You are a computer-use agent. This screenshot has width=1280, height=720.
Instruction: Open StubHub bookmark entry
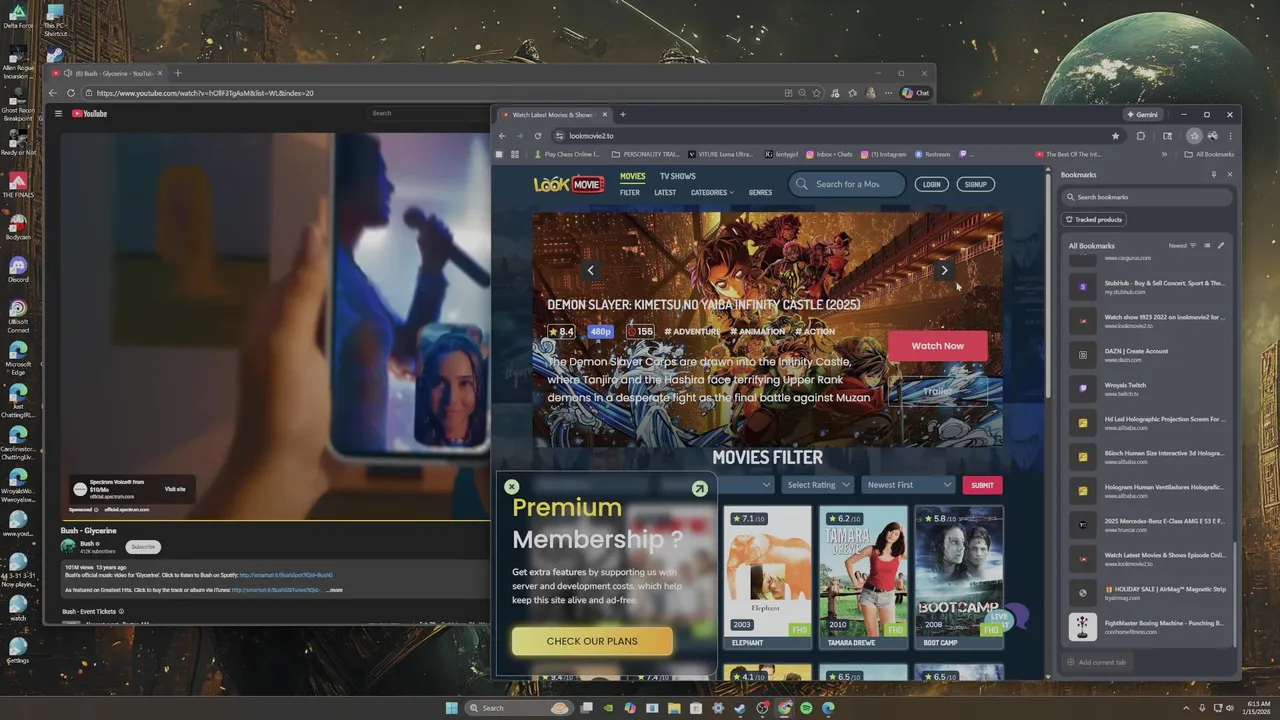click(x=1147, y=287)
